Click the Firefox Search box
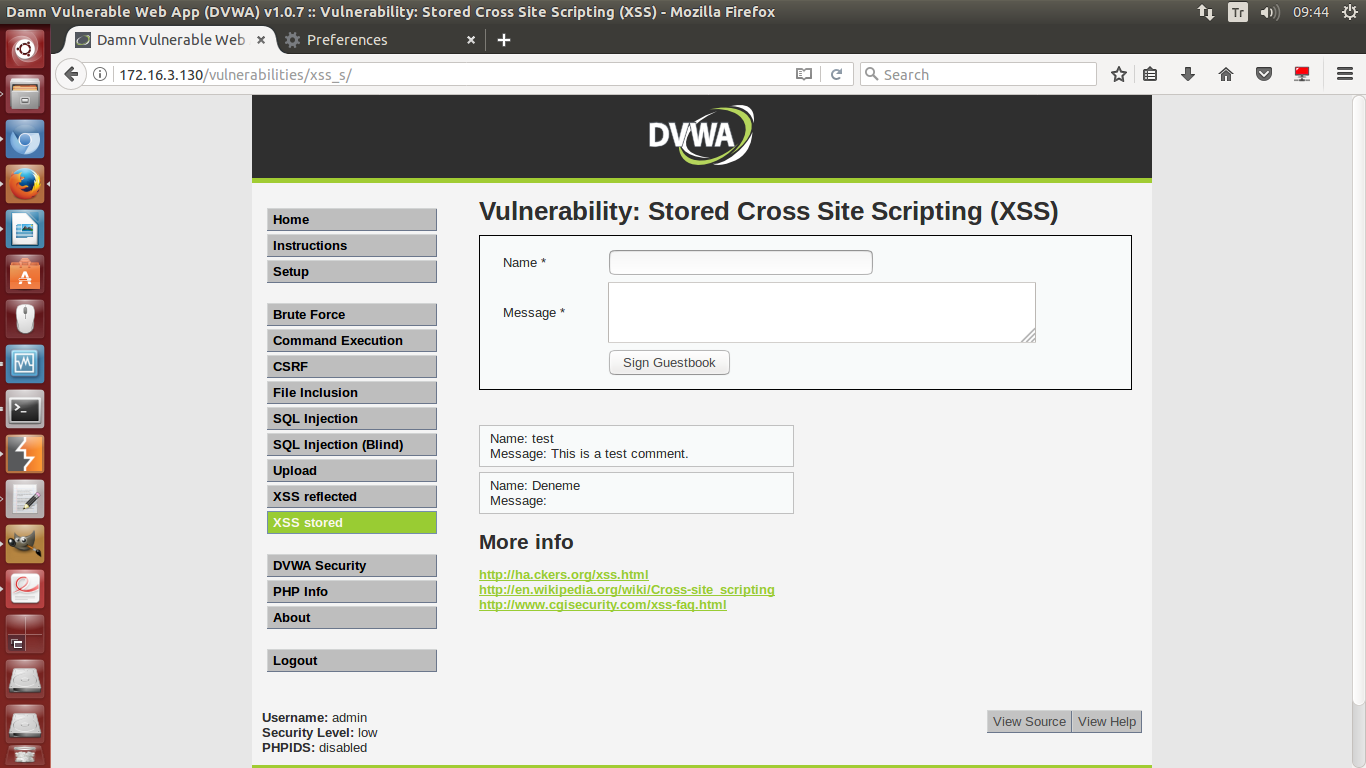Viewport: 1366px width, 768px height. point(978,74)
